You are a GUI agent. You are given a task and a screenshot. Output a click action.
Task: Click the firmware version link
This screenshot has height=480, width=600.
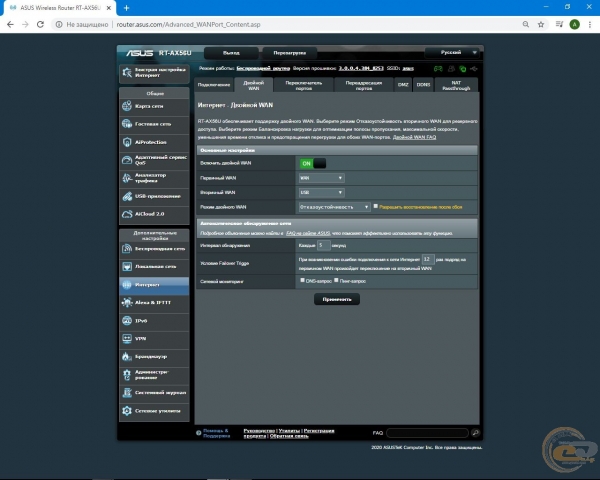click(x=361, y=68)
